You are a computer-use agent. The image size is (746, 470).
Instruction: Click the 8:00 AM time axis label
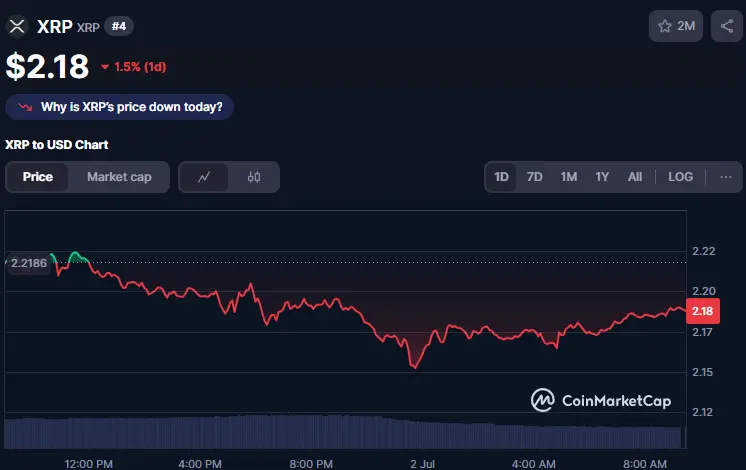(x=645, y=464)
